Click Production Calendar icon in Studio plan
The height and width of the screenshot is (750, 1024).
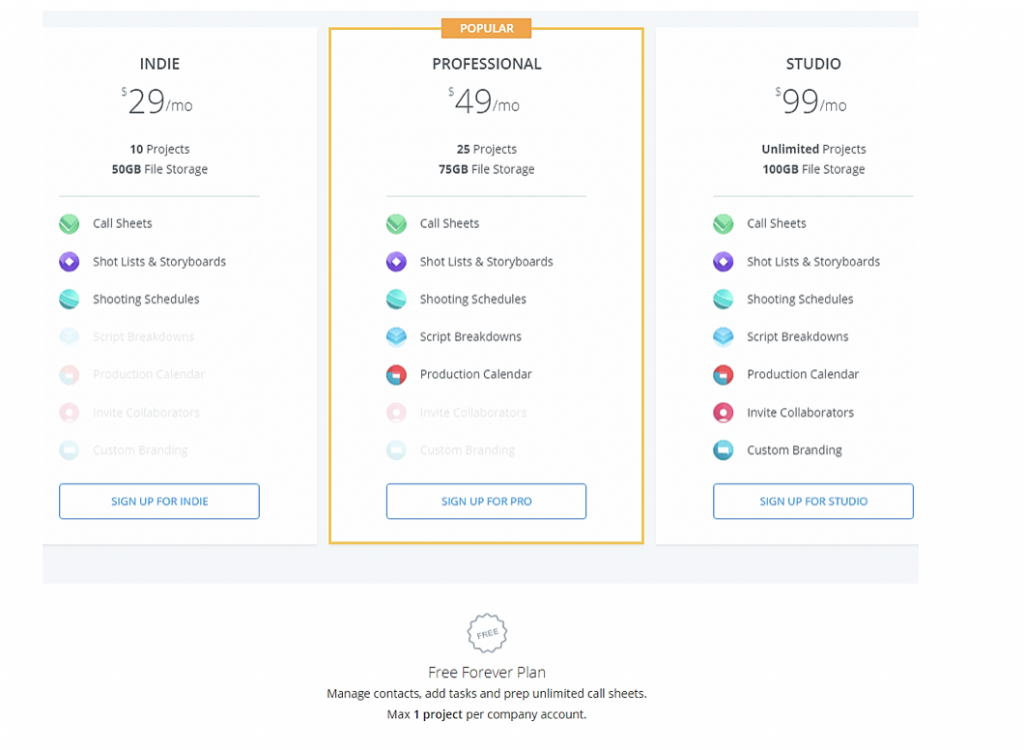tap(723, 375)
